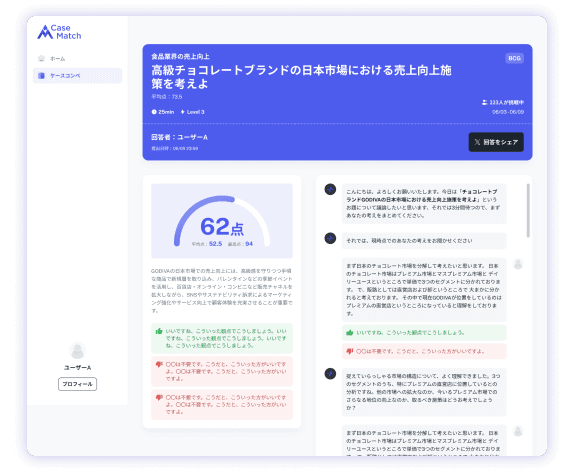The width and height of the screenshot is (574, 472).
Task: Click AI avatar beside それでは、現時点で message
Action: point(330,238)
